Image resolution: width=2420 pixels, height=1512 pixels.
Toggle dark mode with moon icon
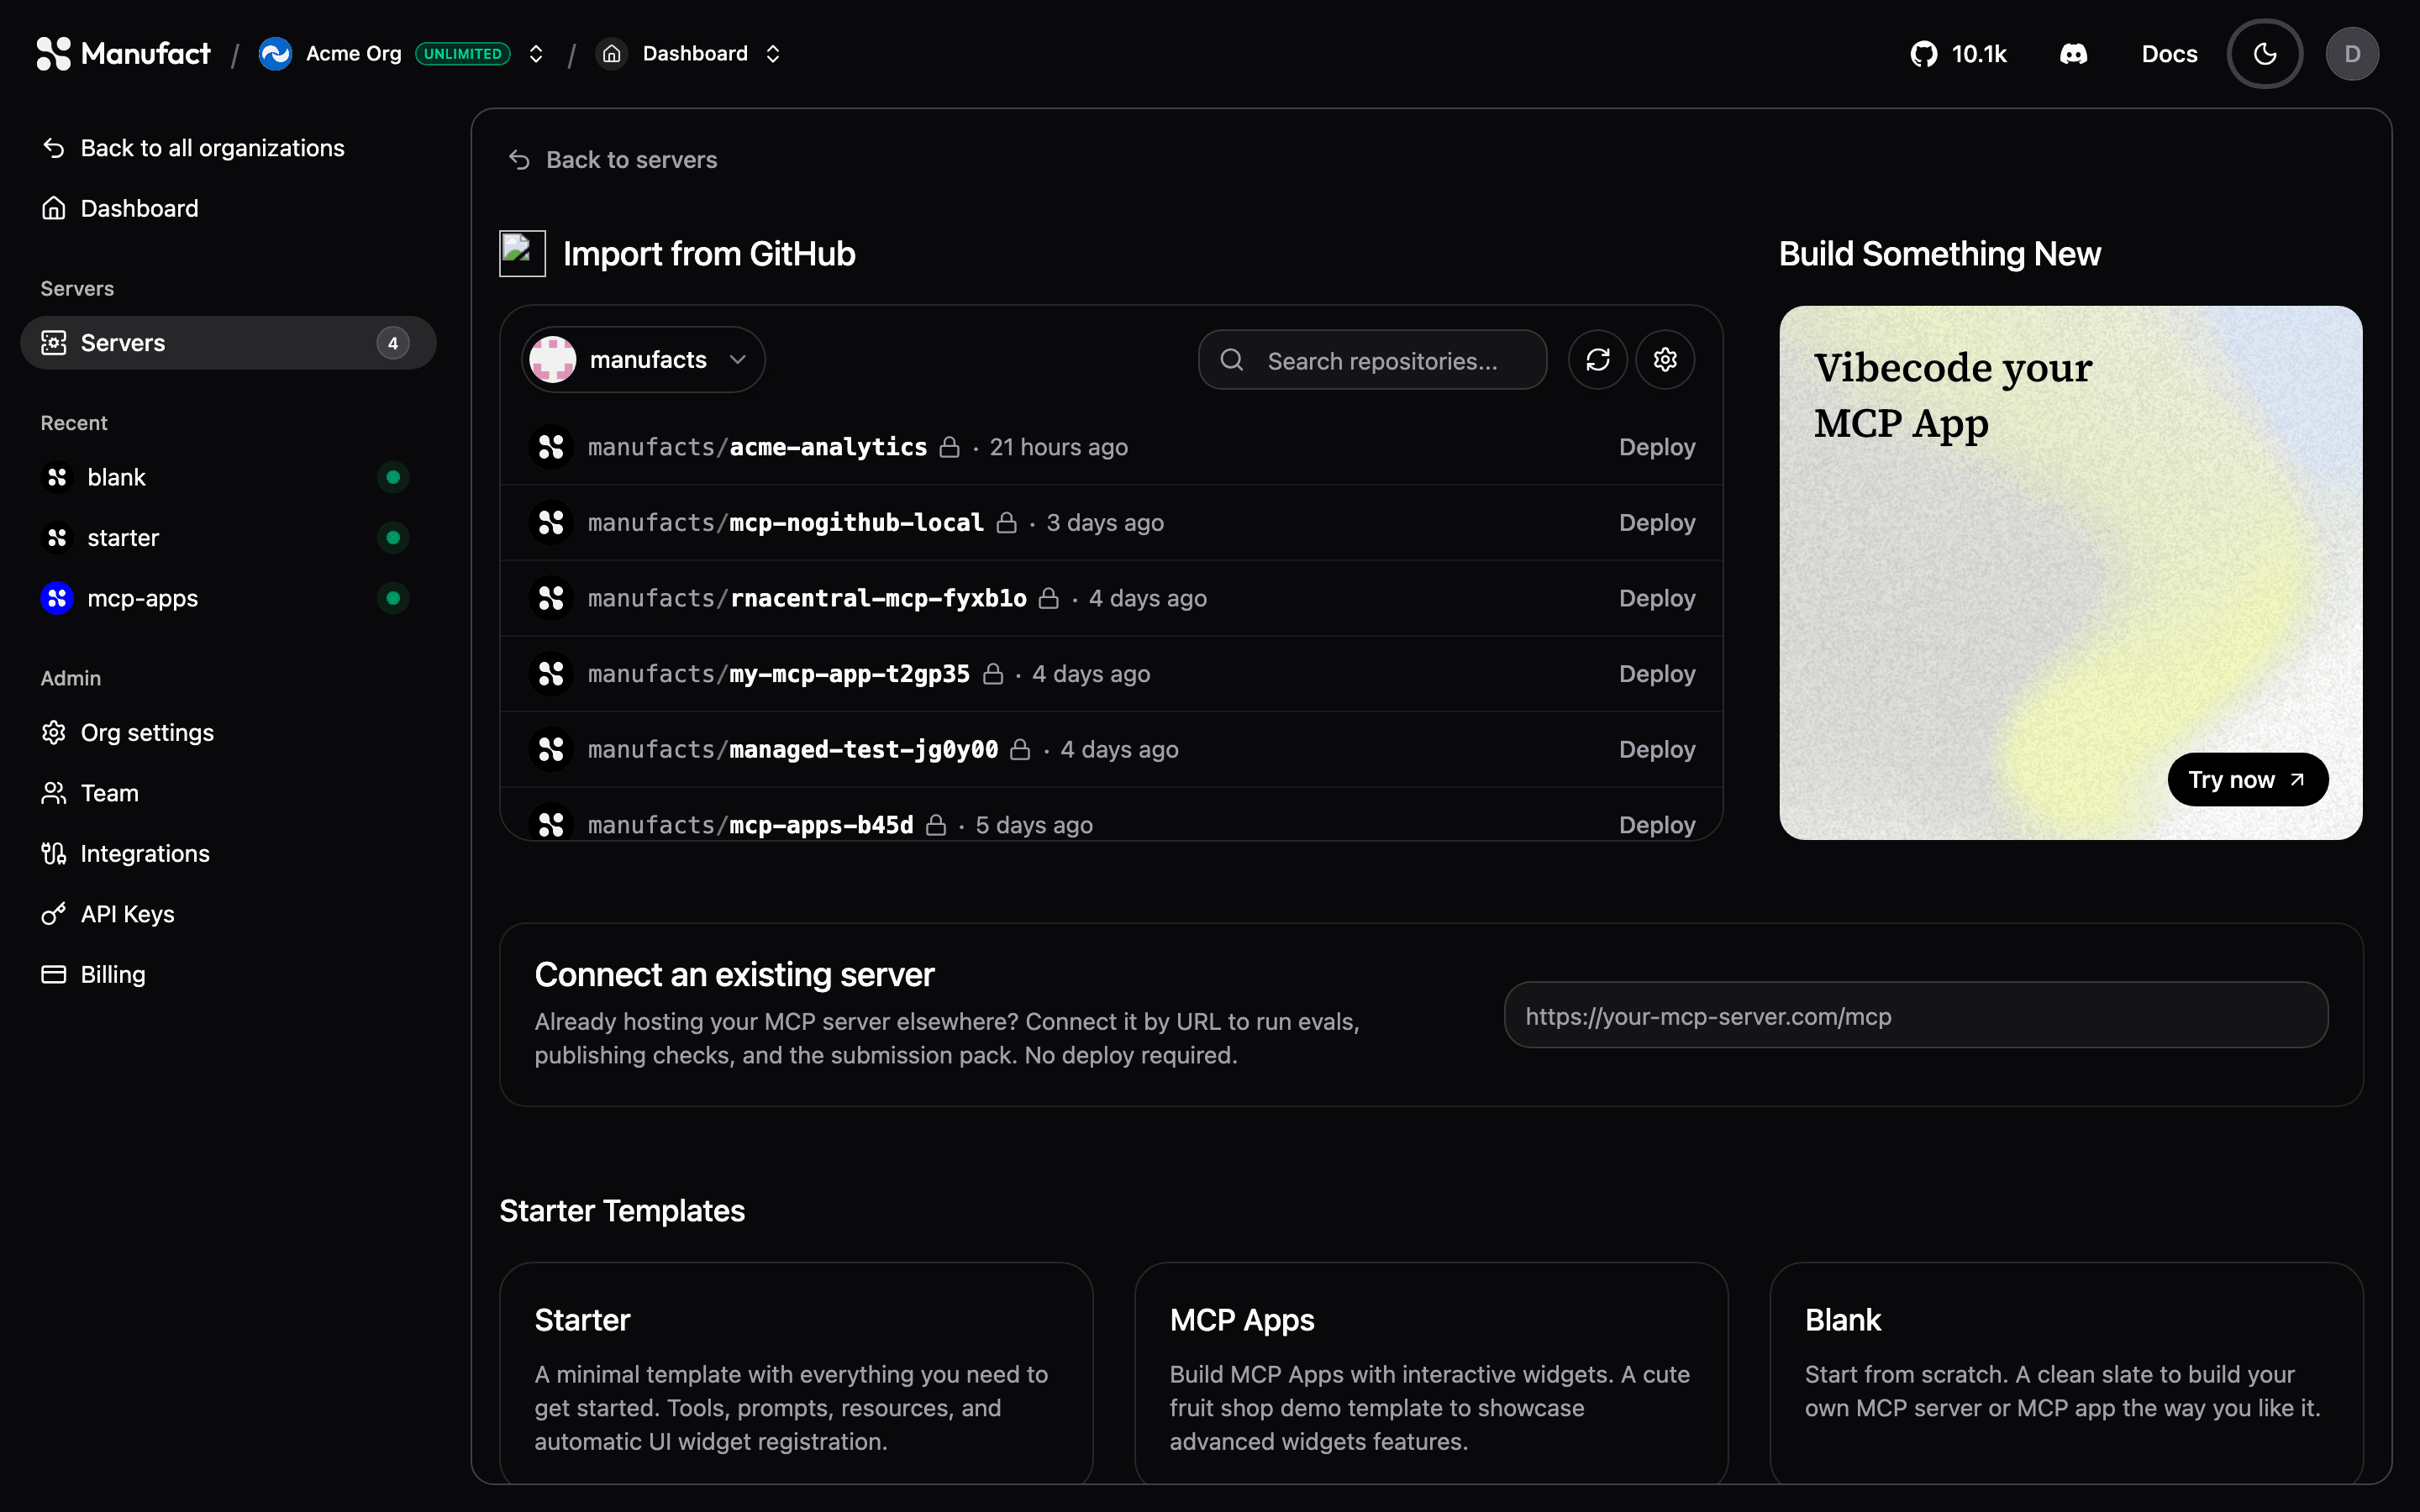click(2265, 54)
